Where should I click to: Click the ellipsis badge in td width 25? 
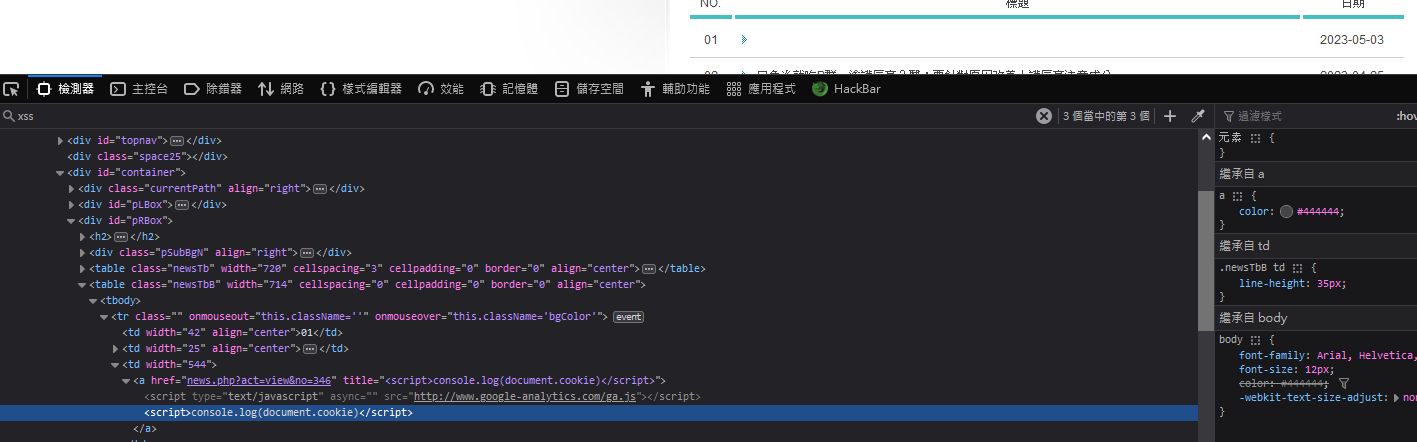(x=310, y=349)
